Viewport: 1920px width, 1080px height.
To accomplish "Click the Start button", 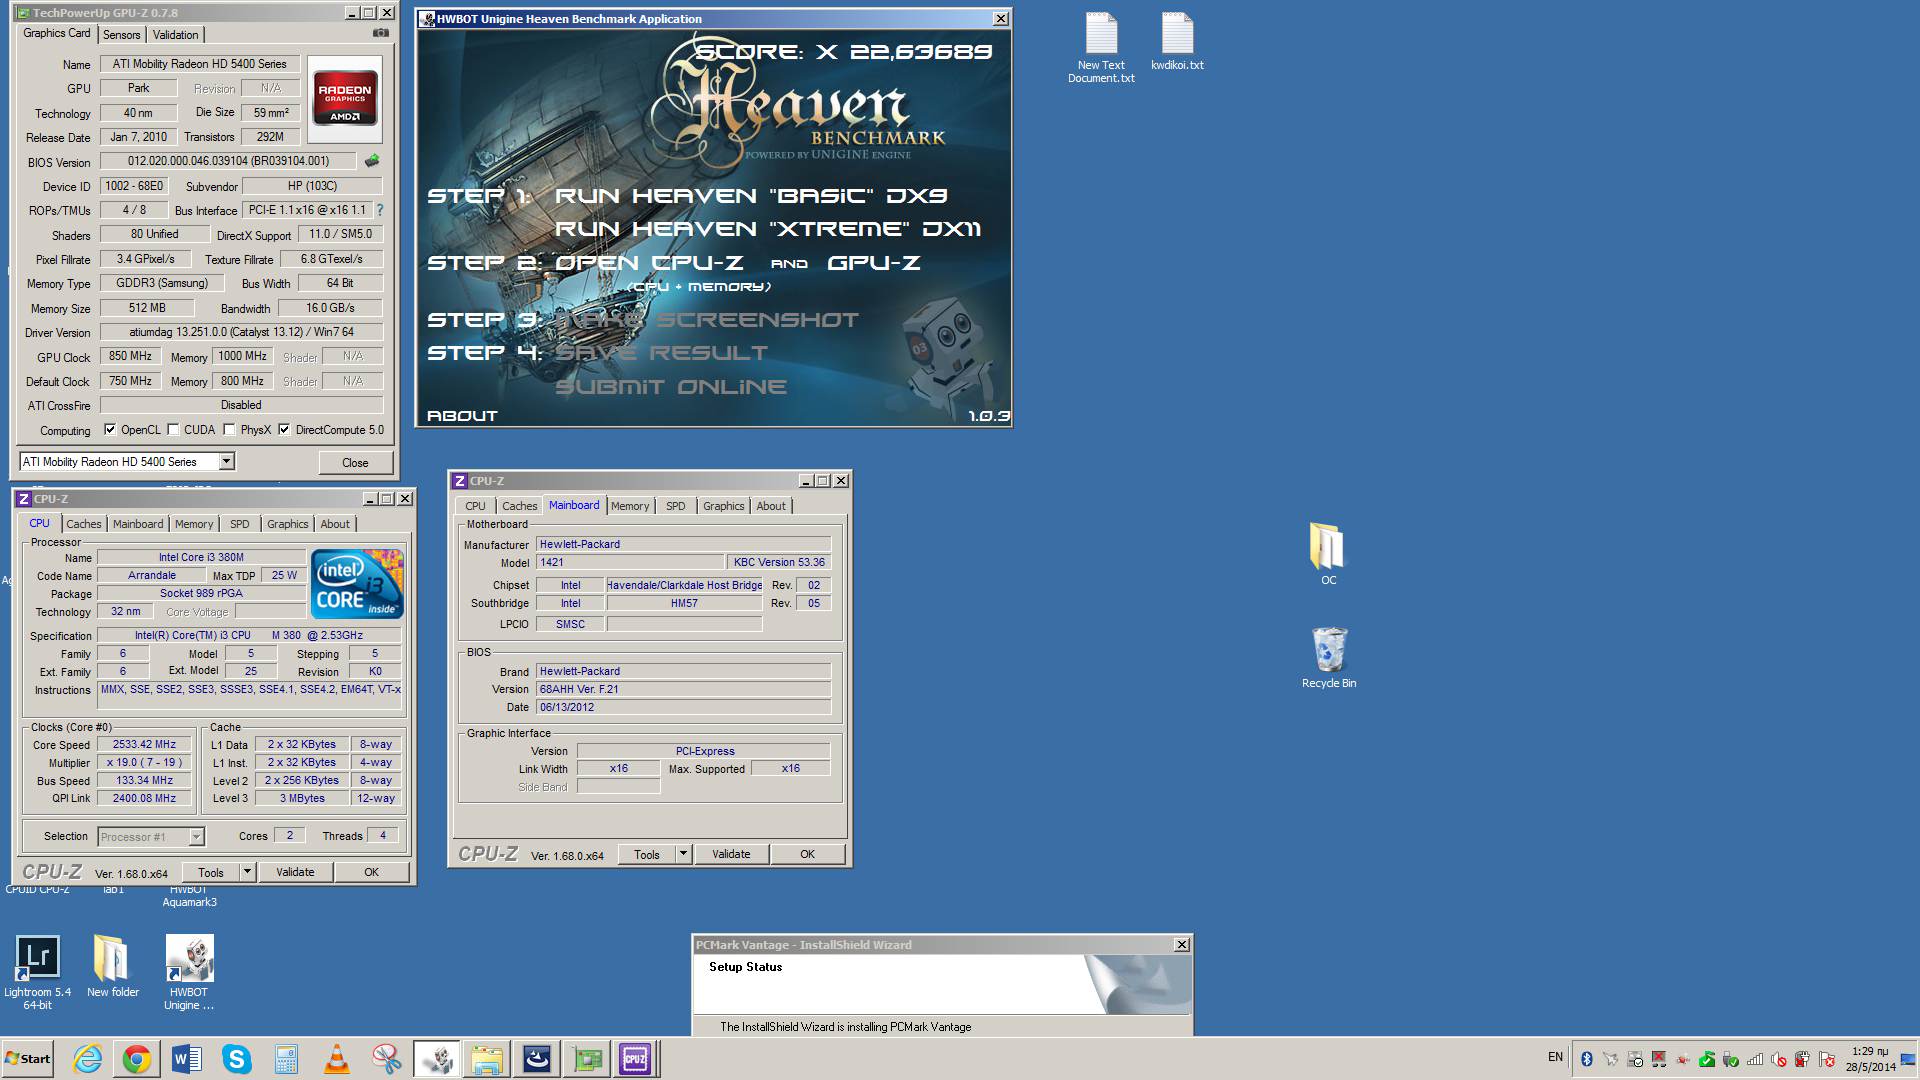I will [x=28, y=1059].
